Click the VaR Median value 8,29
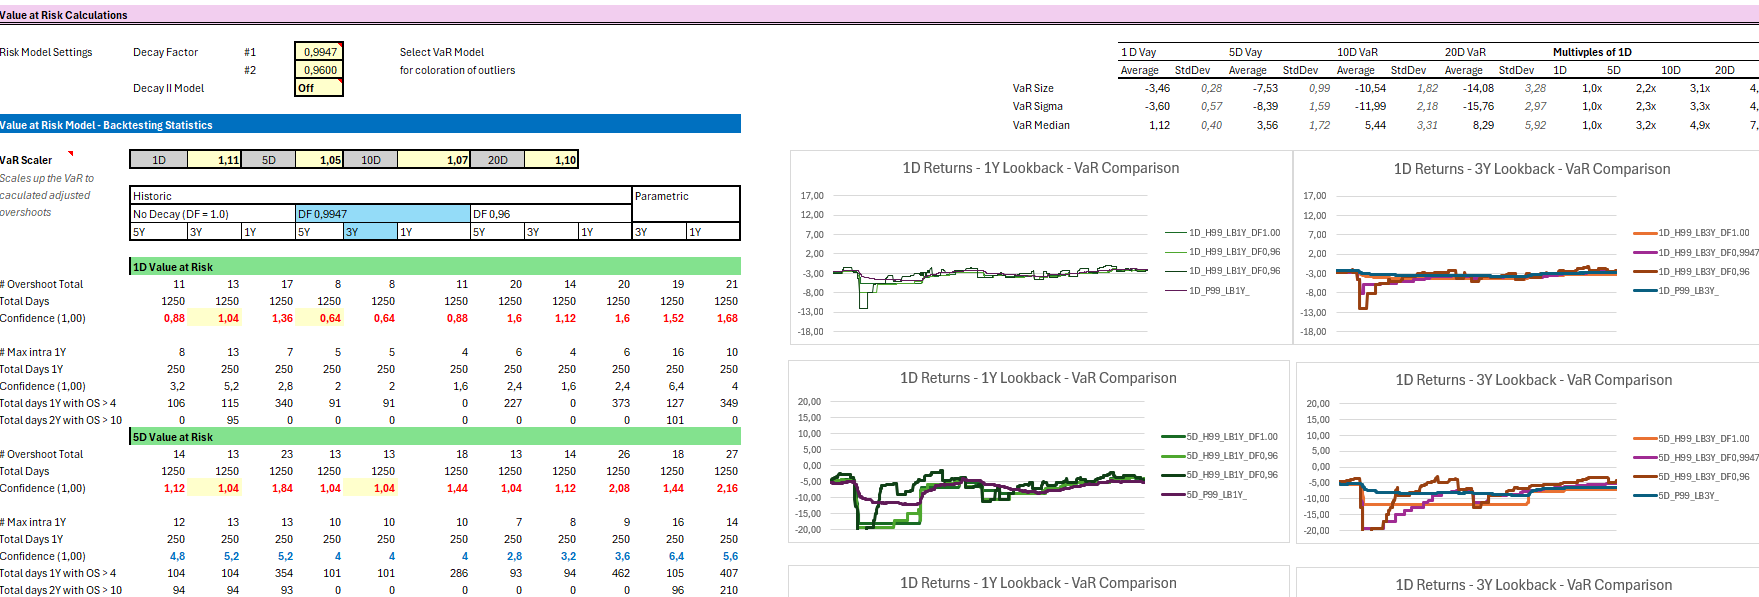The image size is (1759, 597). coord(1483,125)
